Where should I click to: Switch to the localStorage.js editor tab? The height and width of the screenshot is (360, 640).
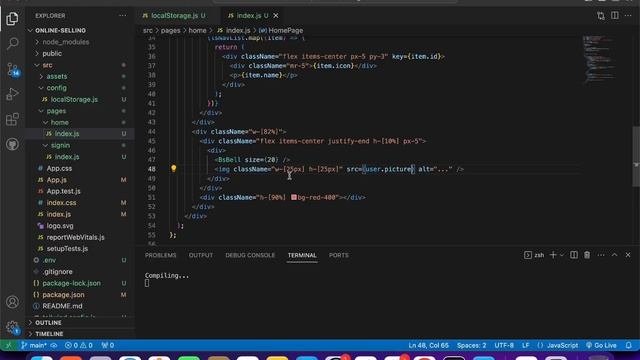point(174,16)
